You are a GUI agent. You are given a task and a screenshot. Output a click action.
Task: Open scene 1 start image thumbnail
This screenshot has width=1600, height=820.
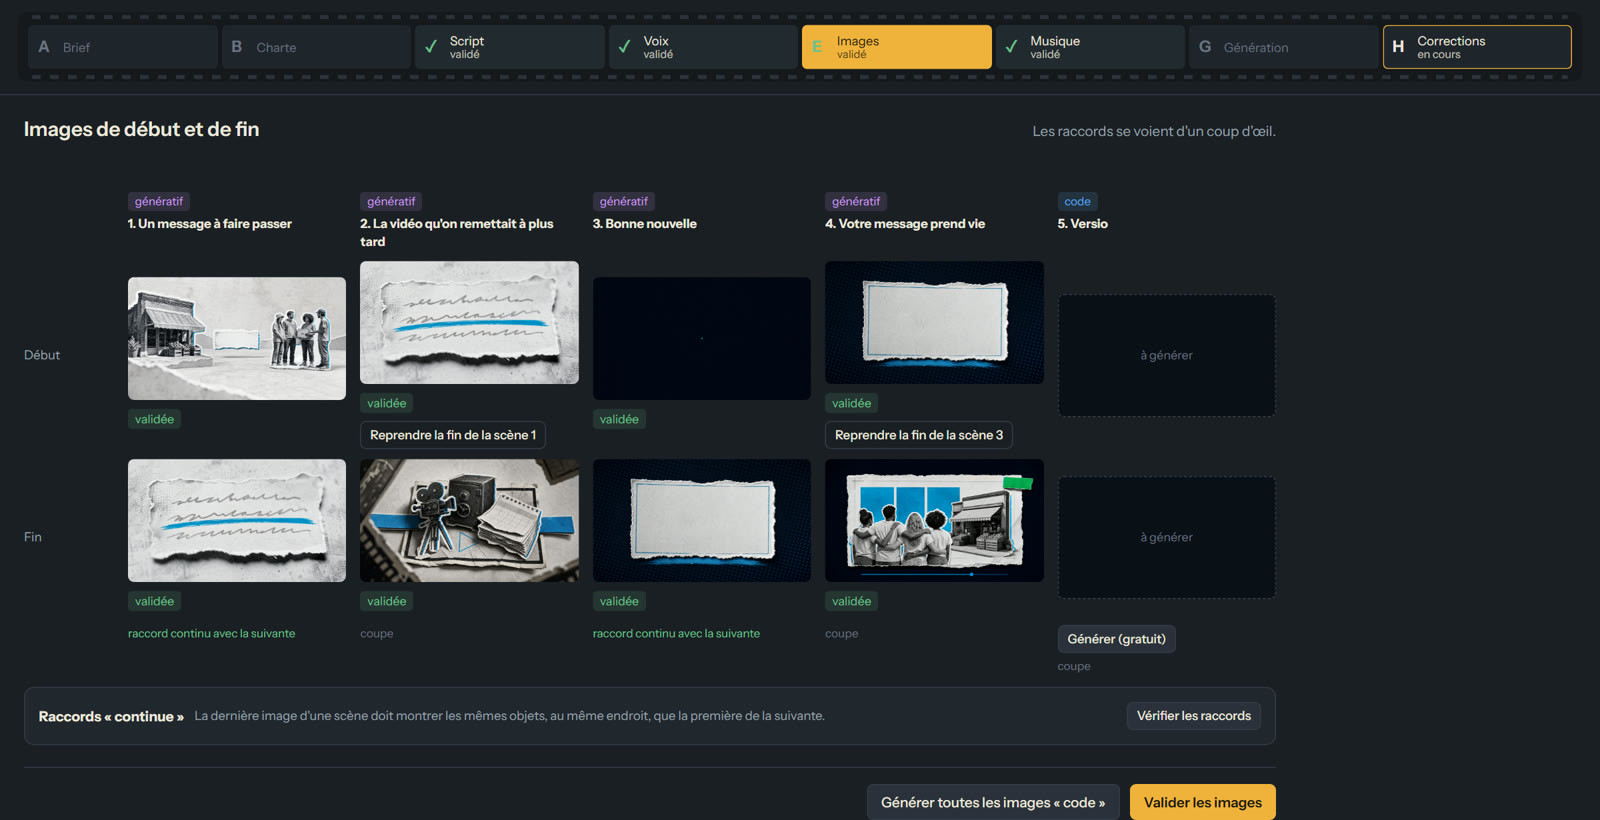point(237,338)
